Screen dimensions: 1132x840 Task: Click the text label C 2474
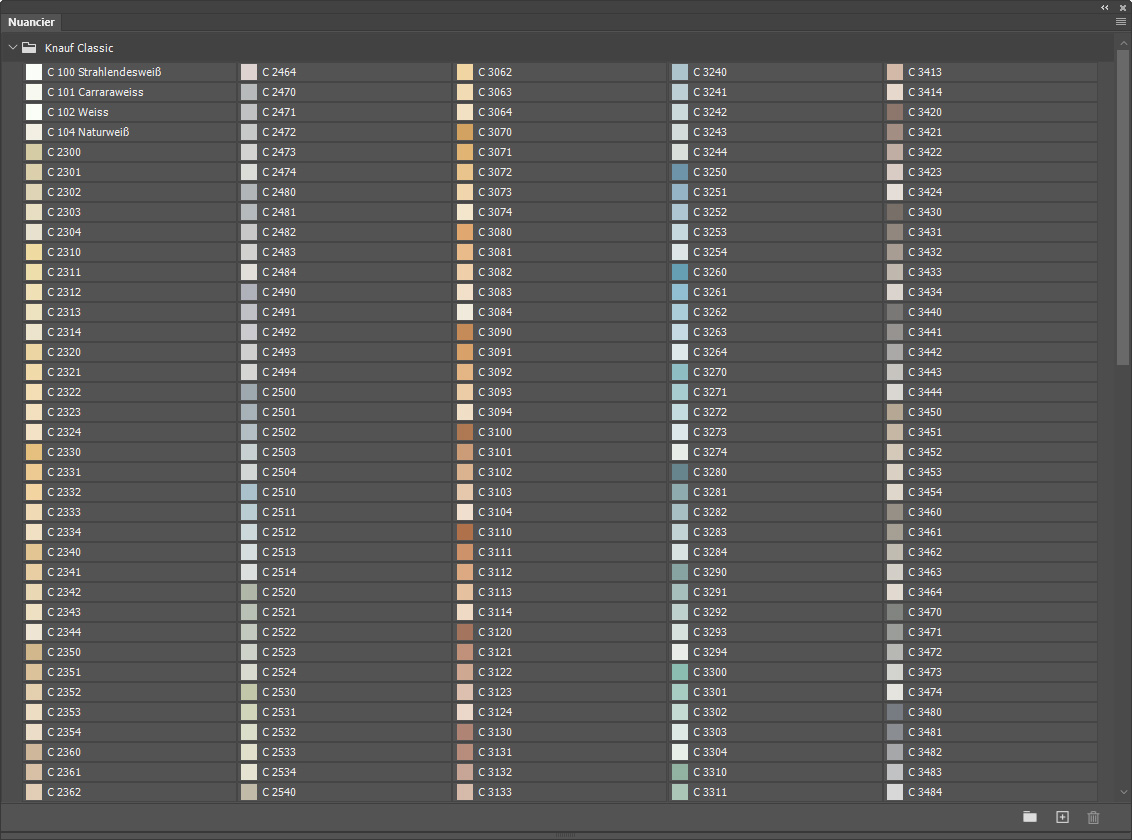(279, 172)
